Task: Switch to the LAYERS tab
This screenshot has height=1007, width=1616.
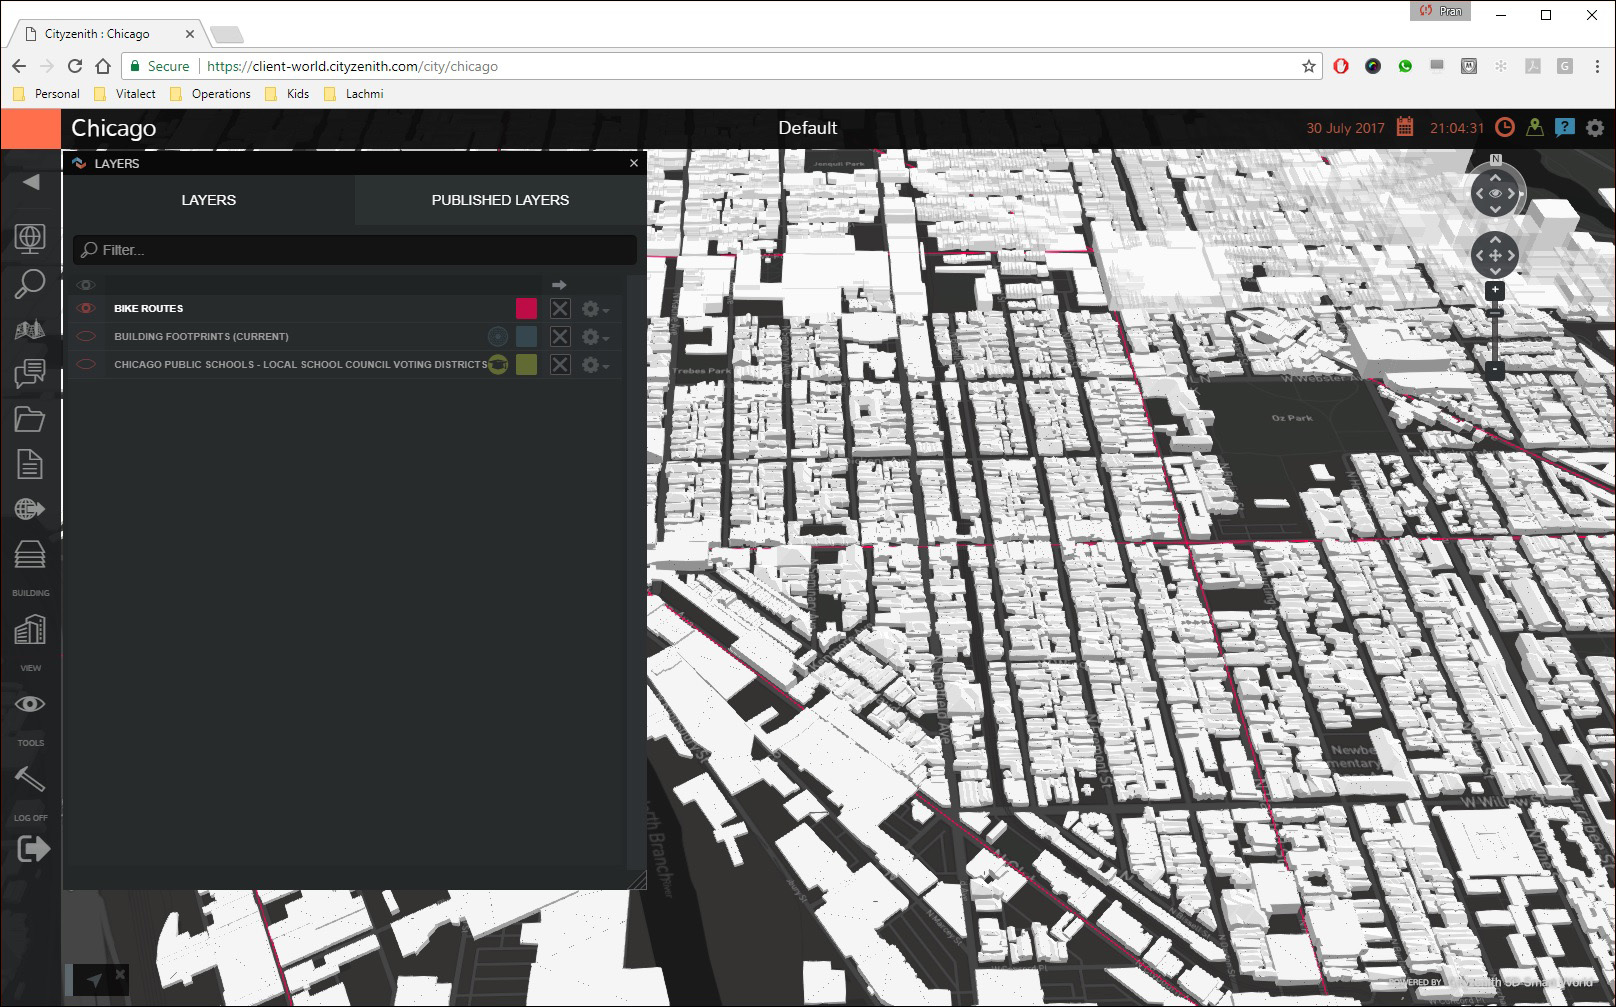Action: point(209,200)
